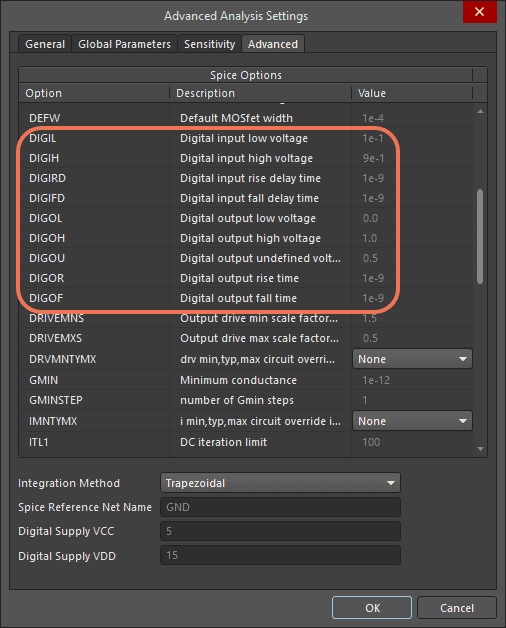Click the Digital input low voltage description

[x=244, y=139]
